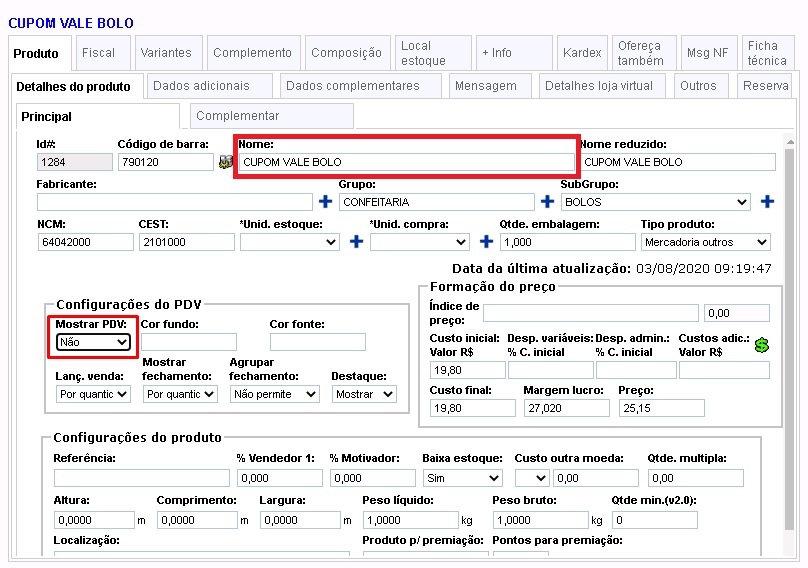The image size is (808, 568).
Task: Open the Mostrar fechamento dropdown
Action: click(x=180, y=394)
